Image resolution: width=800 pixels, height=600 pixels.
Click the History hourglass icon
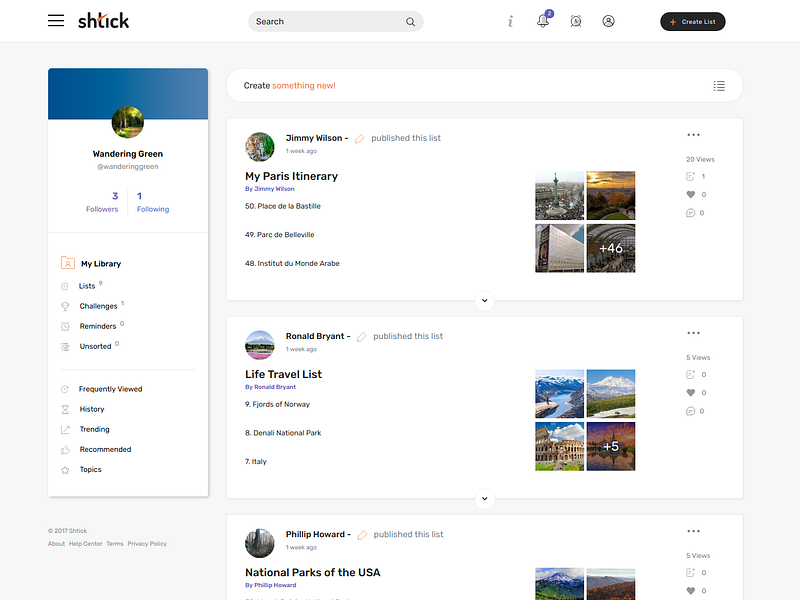click(x=65, y=410)
